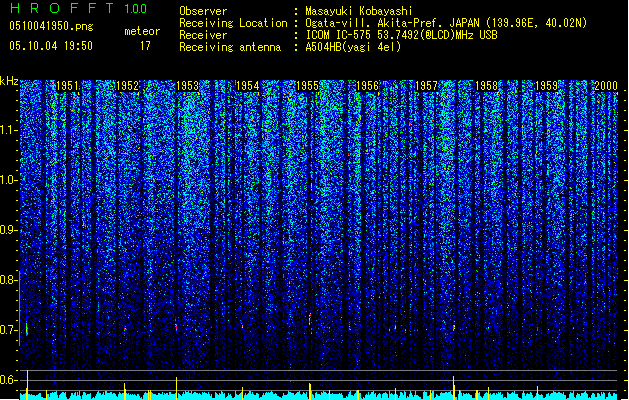
Task: Click the Receiver field label
Action: pyautogui.click(x=203, y=35)
